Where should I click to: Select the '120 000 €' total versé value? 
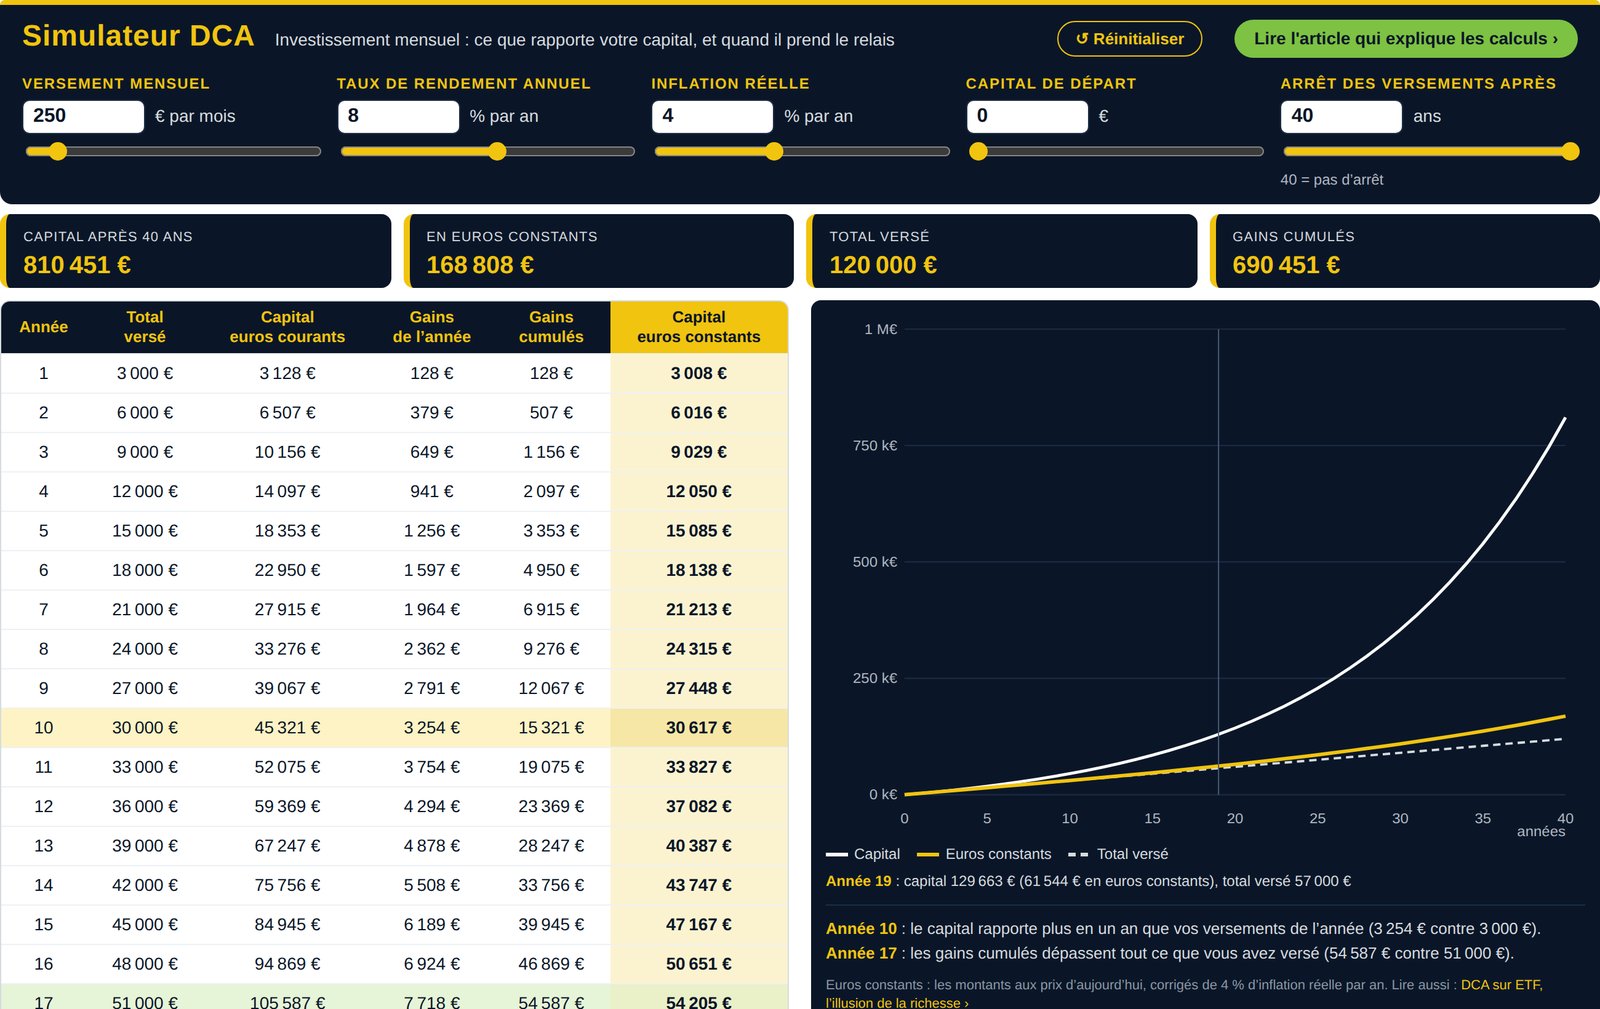coord(883,265)
